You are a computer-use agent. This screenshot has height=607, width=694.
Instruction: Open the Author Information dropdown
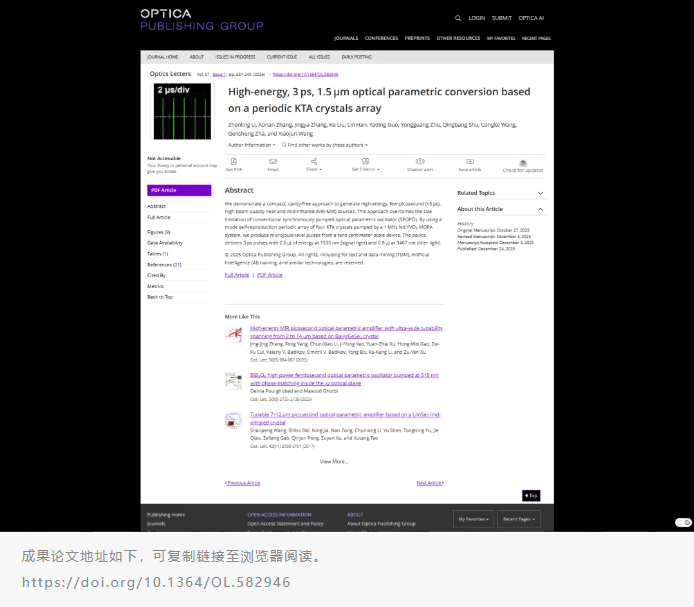coord(252,145)
